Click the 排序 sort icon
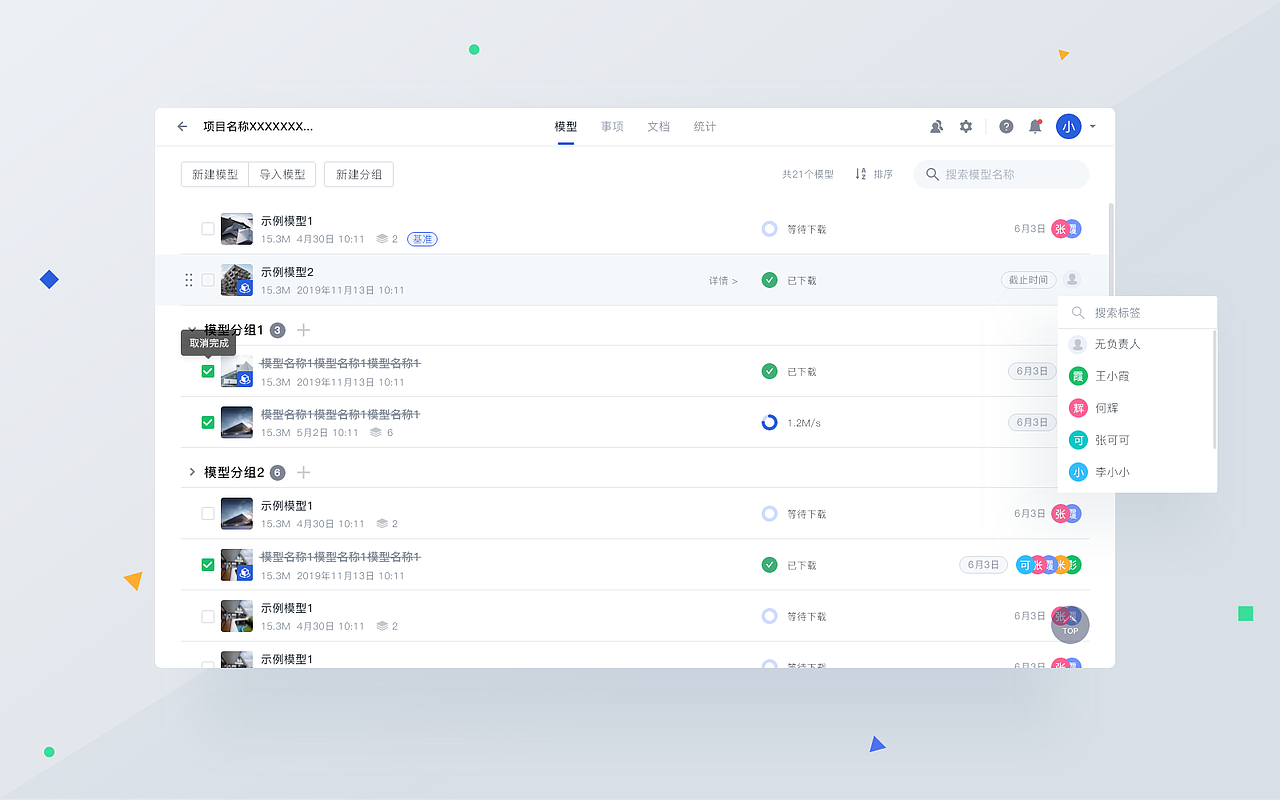Viewport: 1280px width, 800px height. click(x=860, y=174)
